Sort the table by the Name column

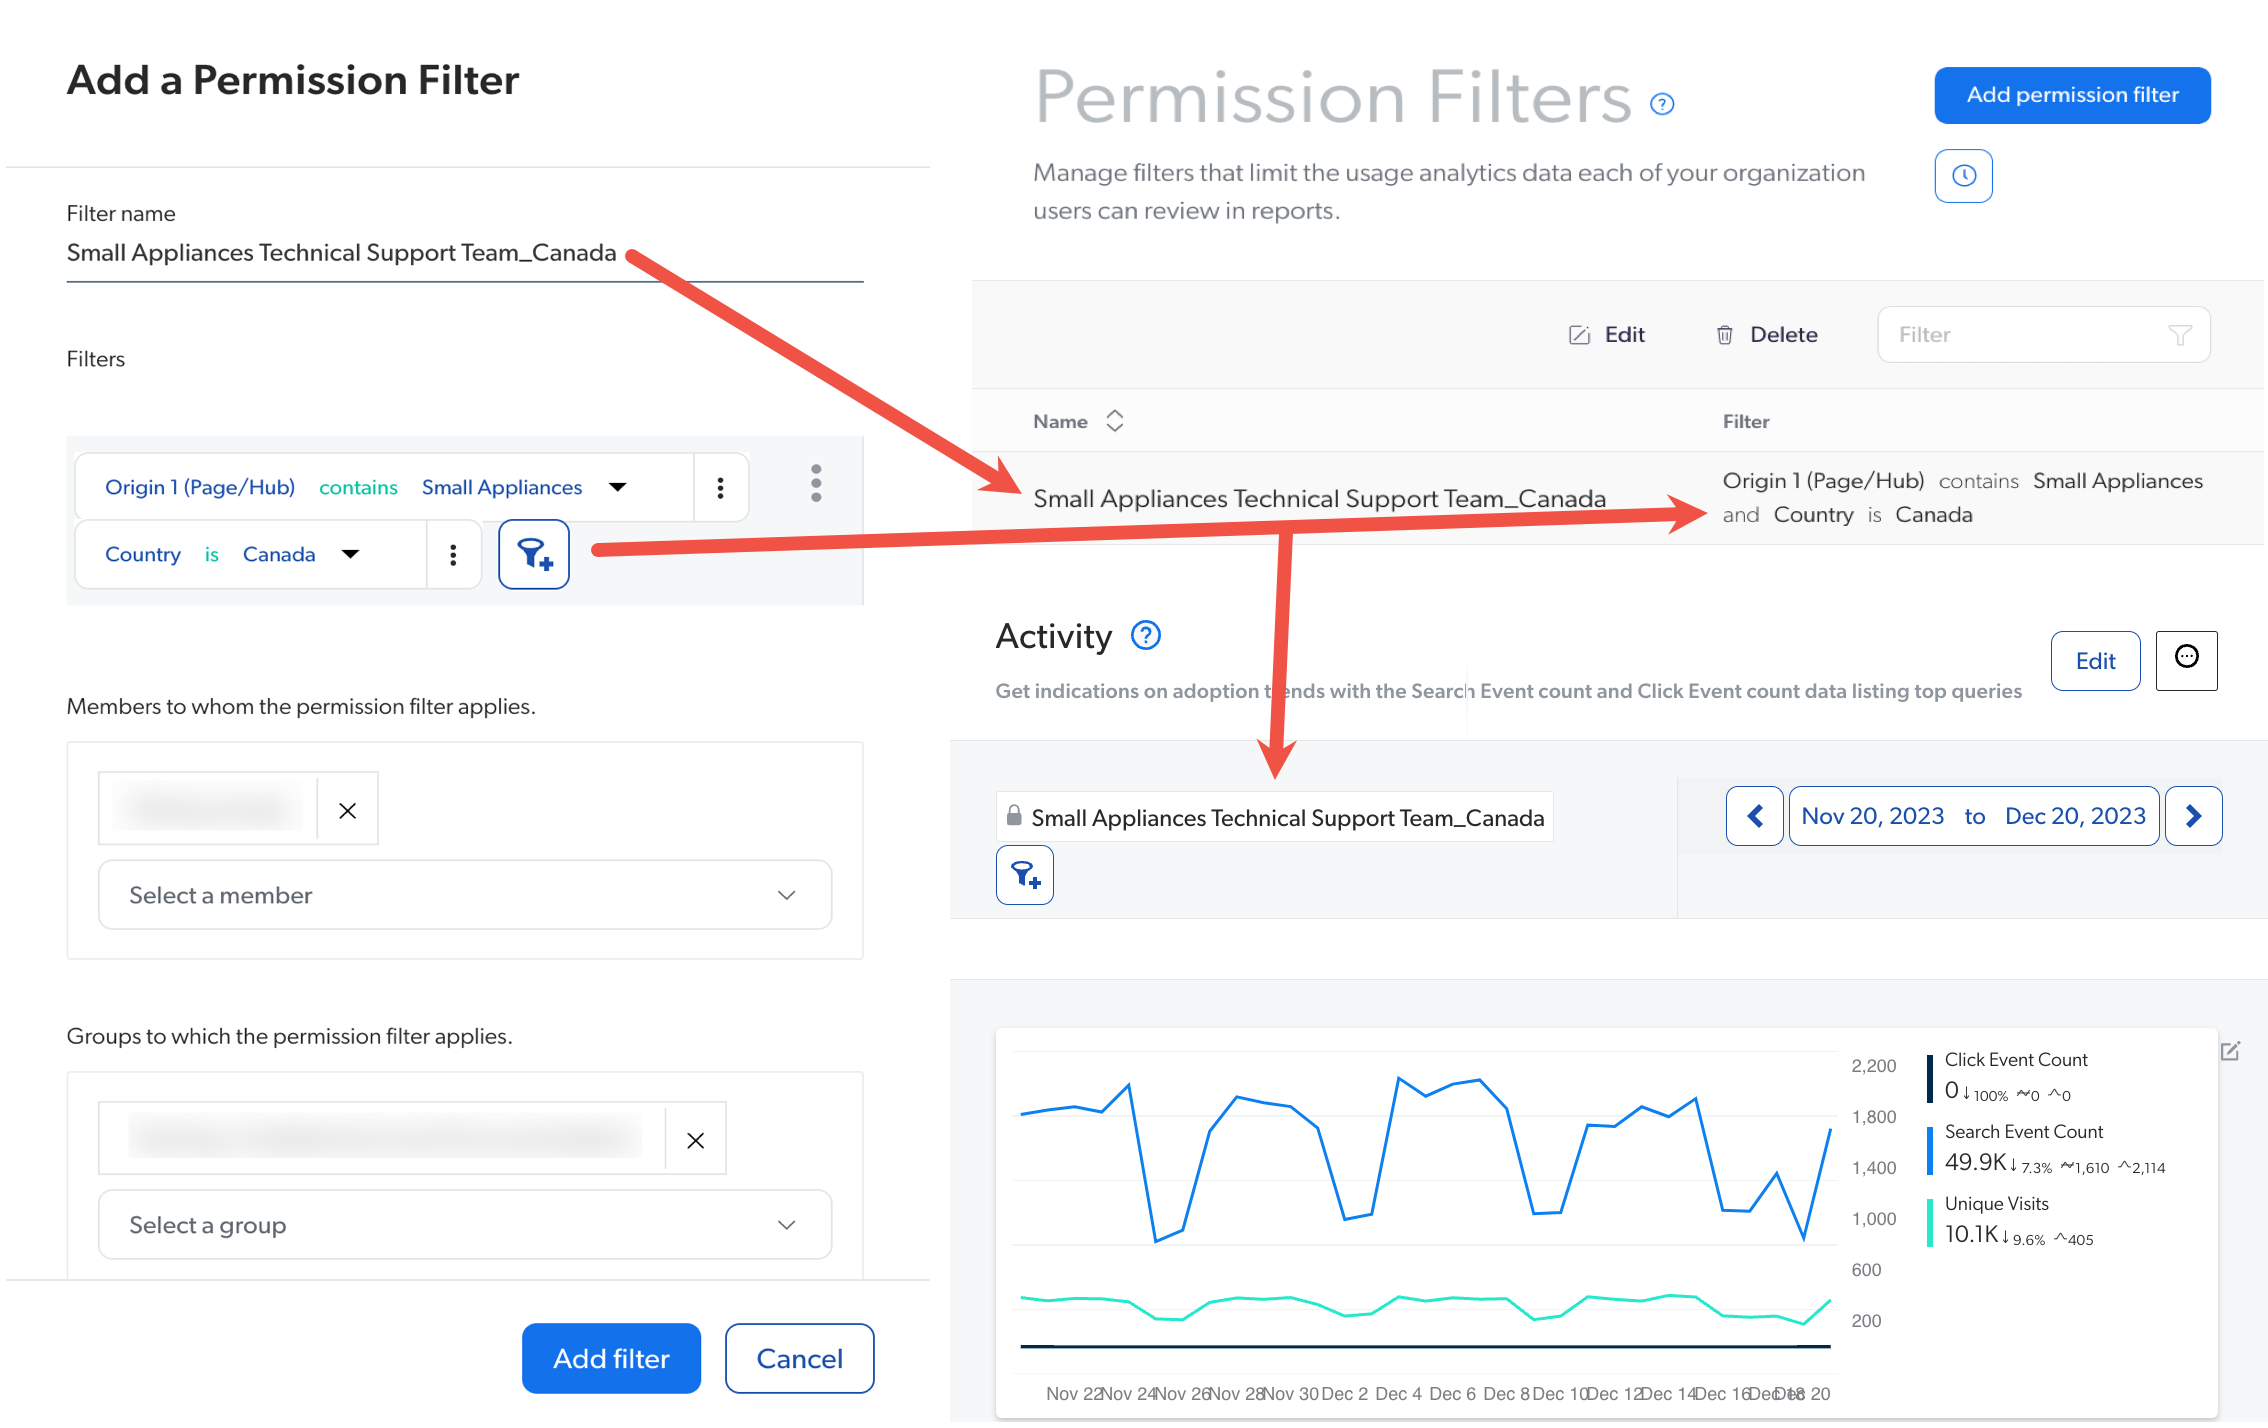(x=1114, y=421)
